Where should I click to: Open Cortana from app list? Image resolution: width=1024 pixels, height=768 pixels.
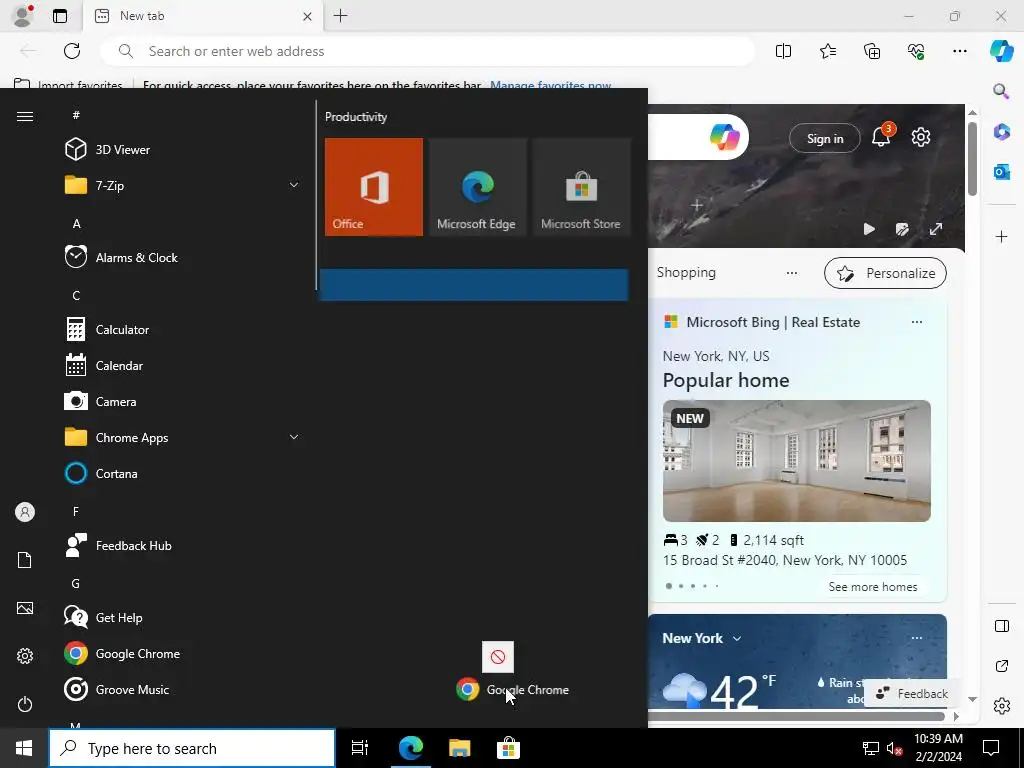pos(183,473)
